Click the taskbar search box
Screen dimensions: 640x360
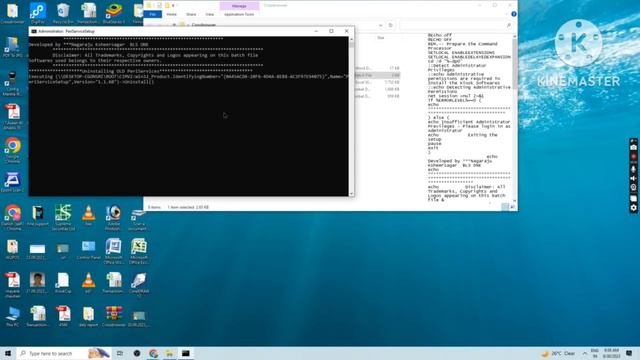click(x=63, y=353)
